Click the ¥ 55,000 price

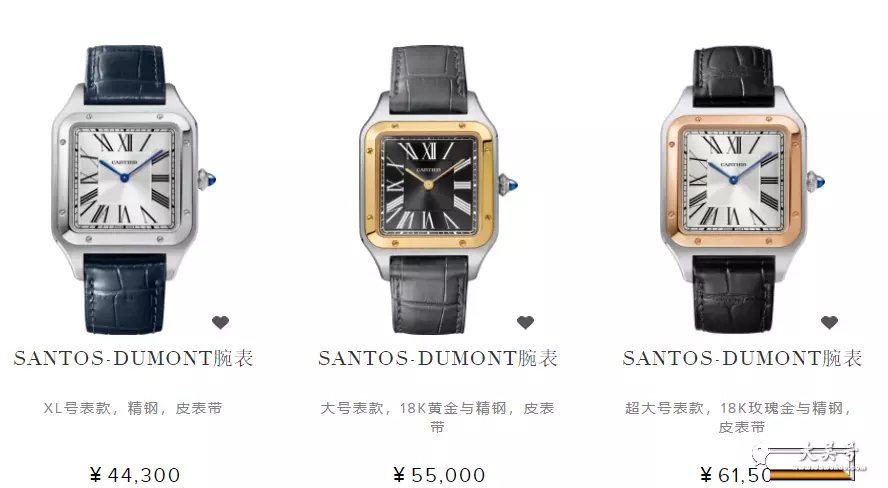click(x=439, y=475)
